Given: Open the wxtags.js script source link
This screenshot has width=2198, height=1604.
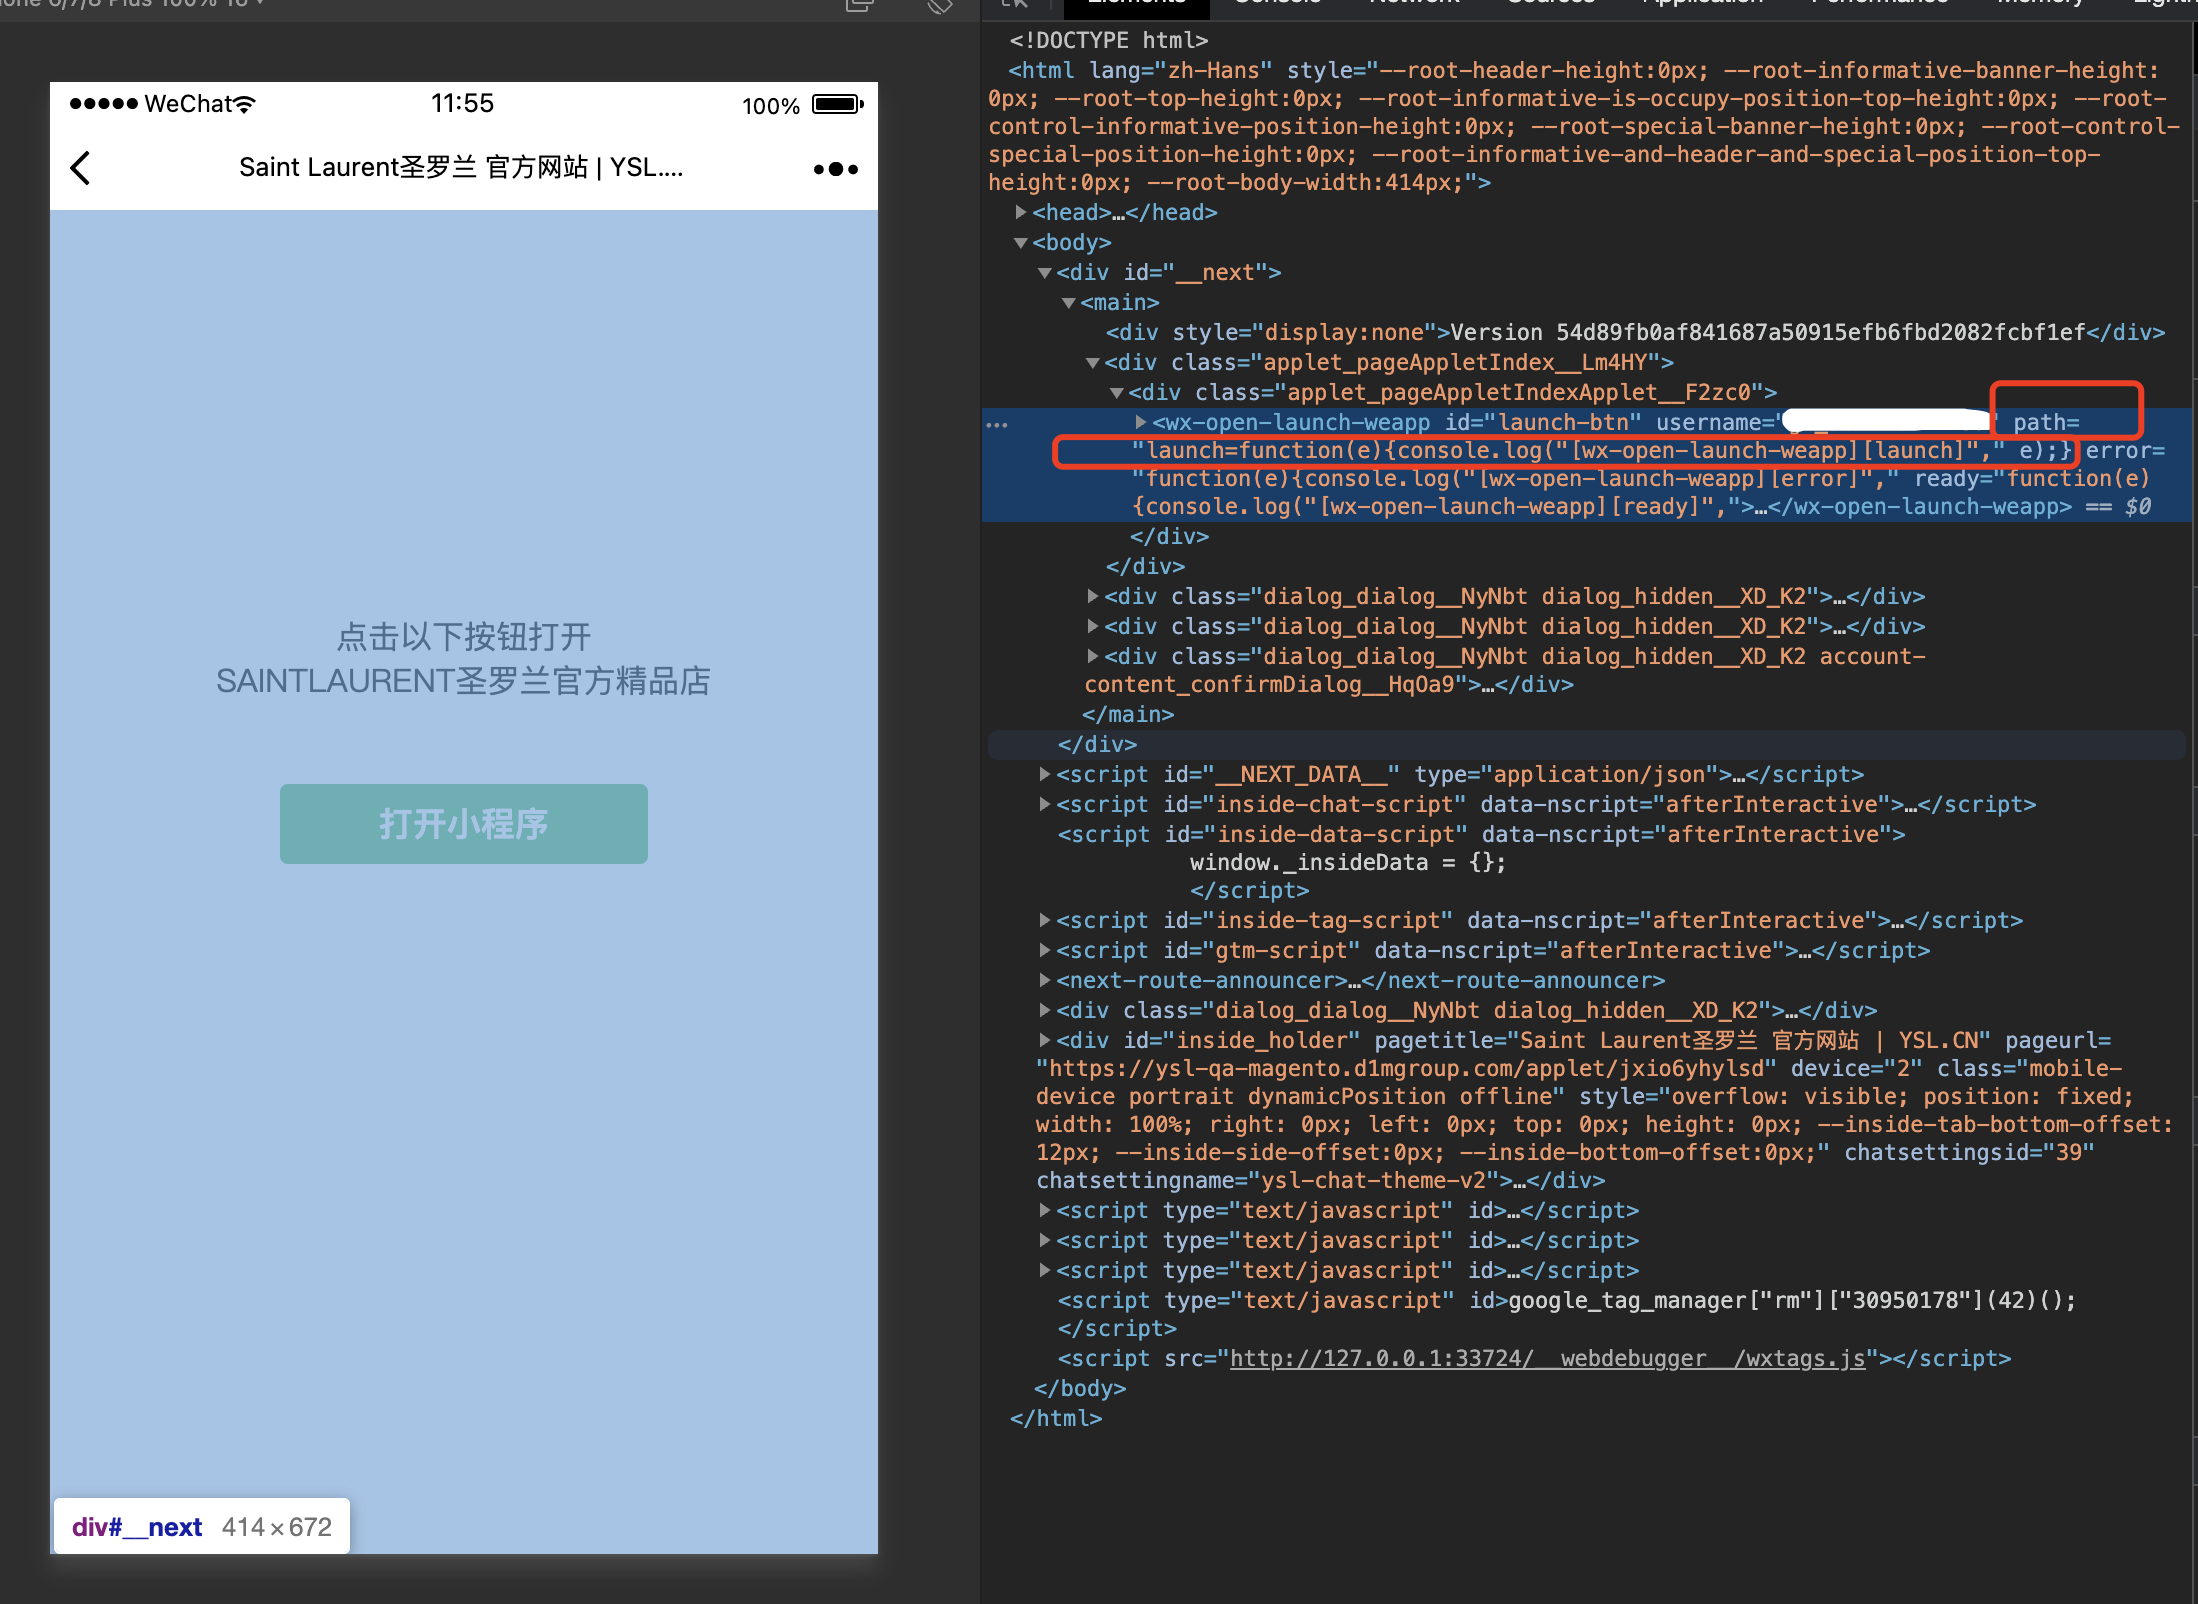Looking at the screenshot, I should 1546,1358.
